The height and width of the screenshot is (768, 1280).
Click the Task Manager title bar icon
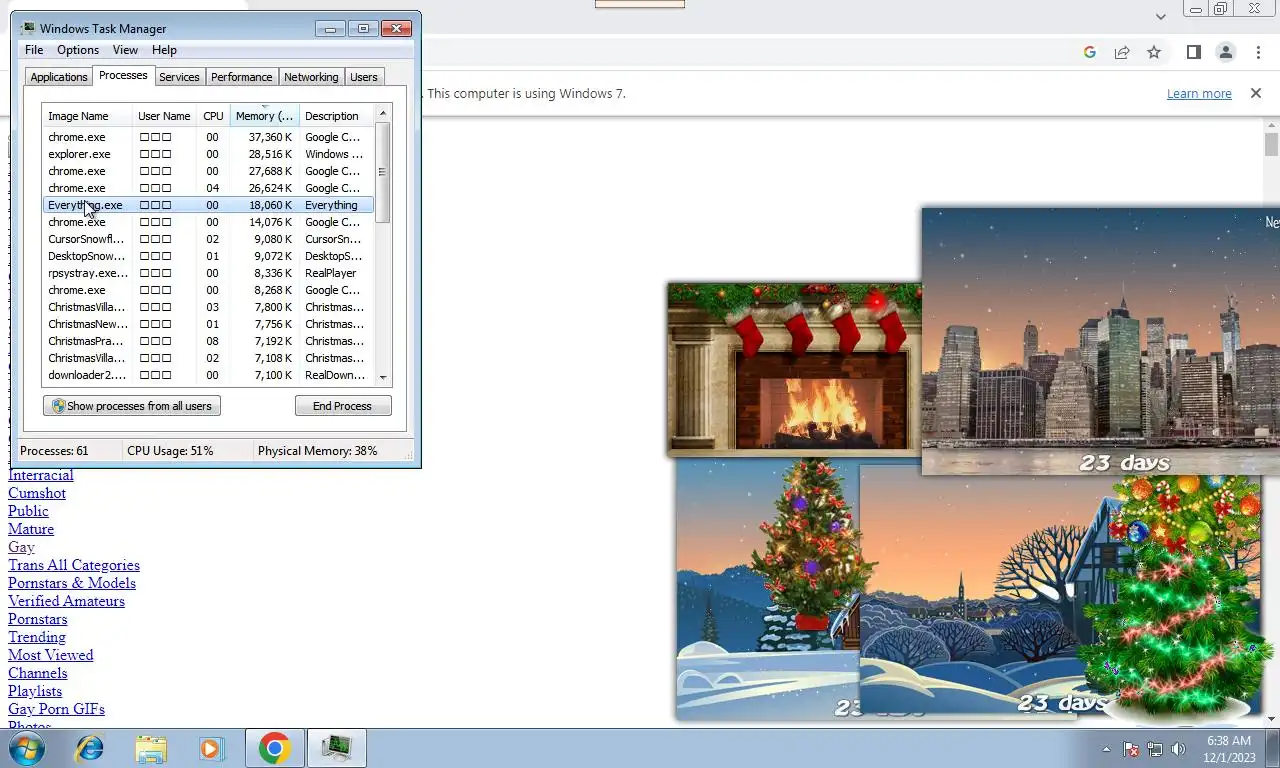[x=27, y=28]
